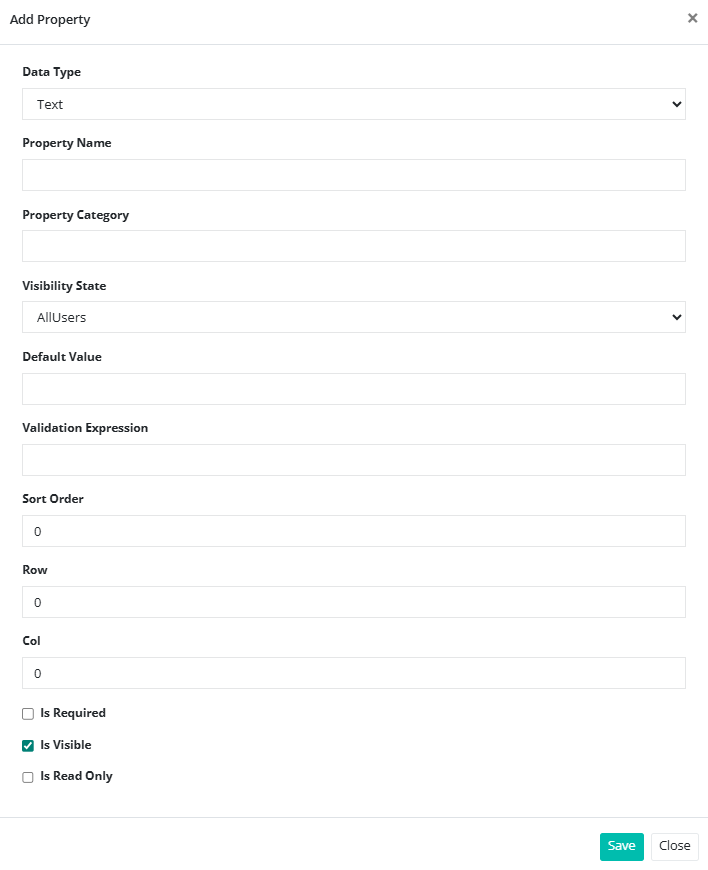Click the Is Required label text
708x870 pixels.
(73, 713)
